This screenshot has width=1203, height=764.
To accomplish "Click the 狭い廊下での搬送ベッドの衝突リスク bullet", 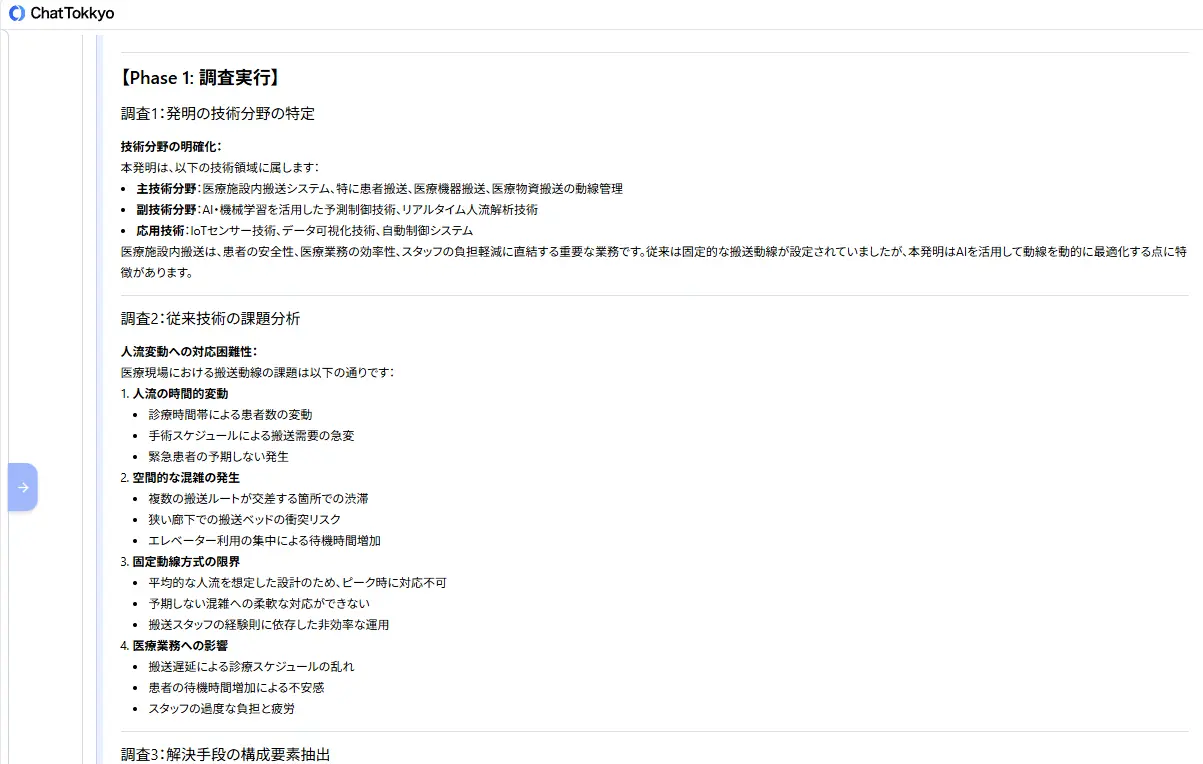I will pos(244,519).
